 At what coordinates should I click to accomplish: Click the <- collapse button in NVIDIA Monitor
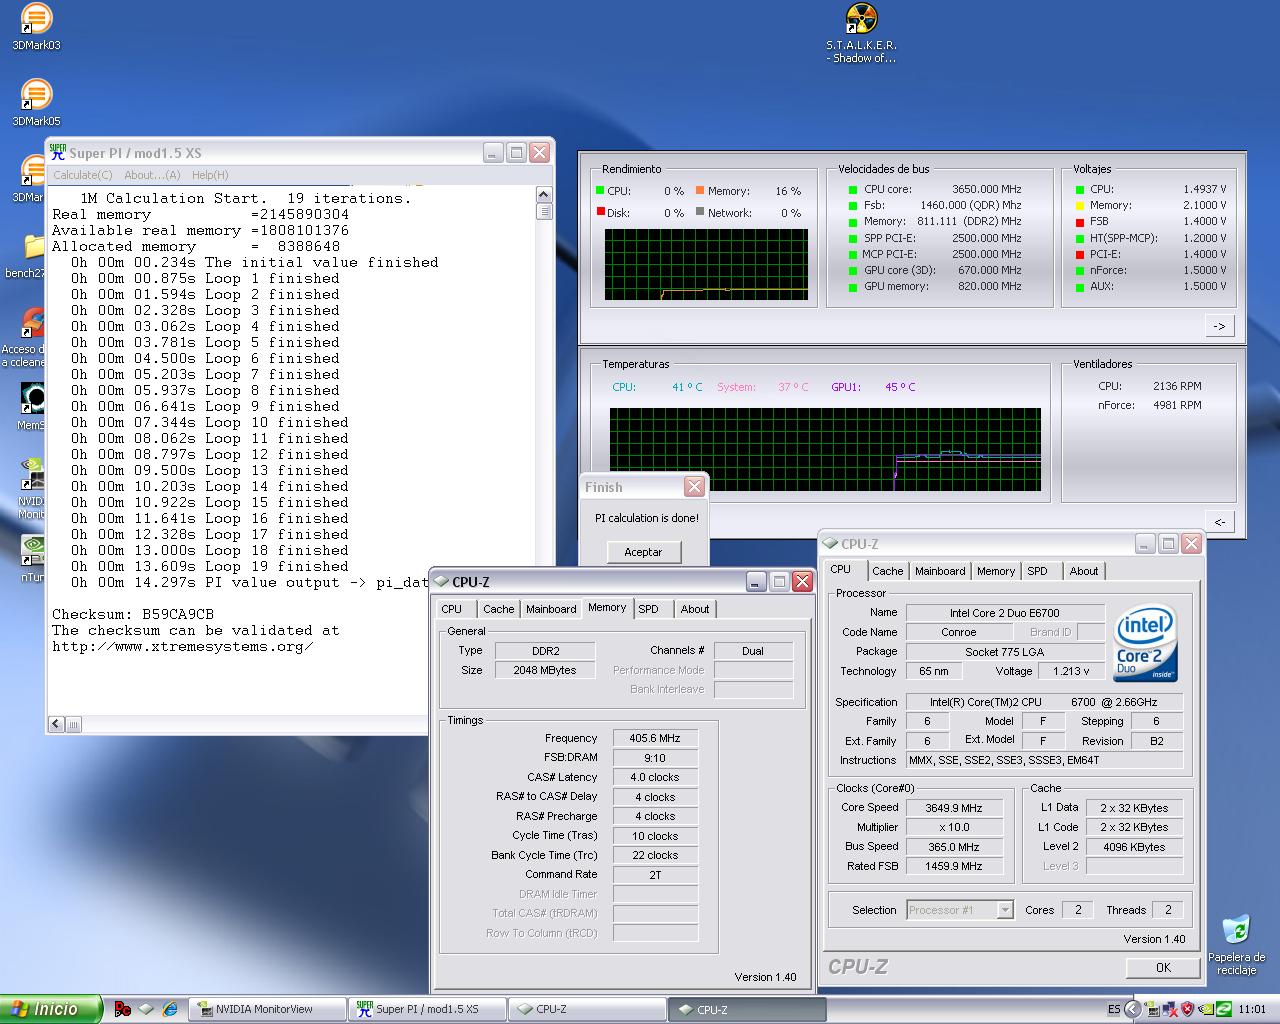[x=1219, y=521]
